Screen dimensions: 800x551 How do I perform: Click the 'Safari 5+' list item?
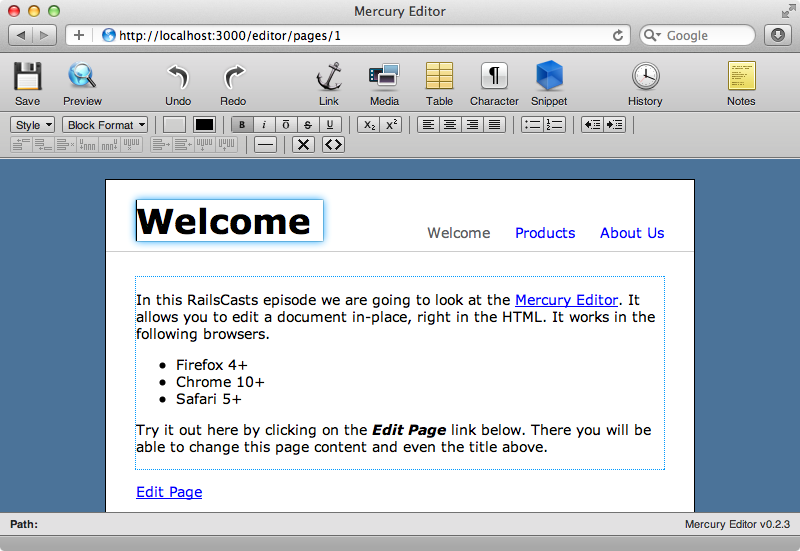click(208, 398)
